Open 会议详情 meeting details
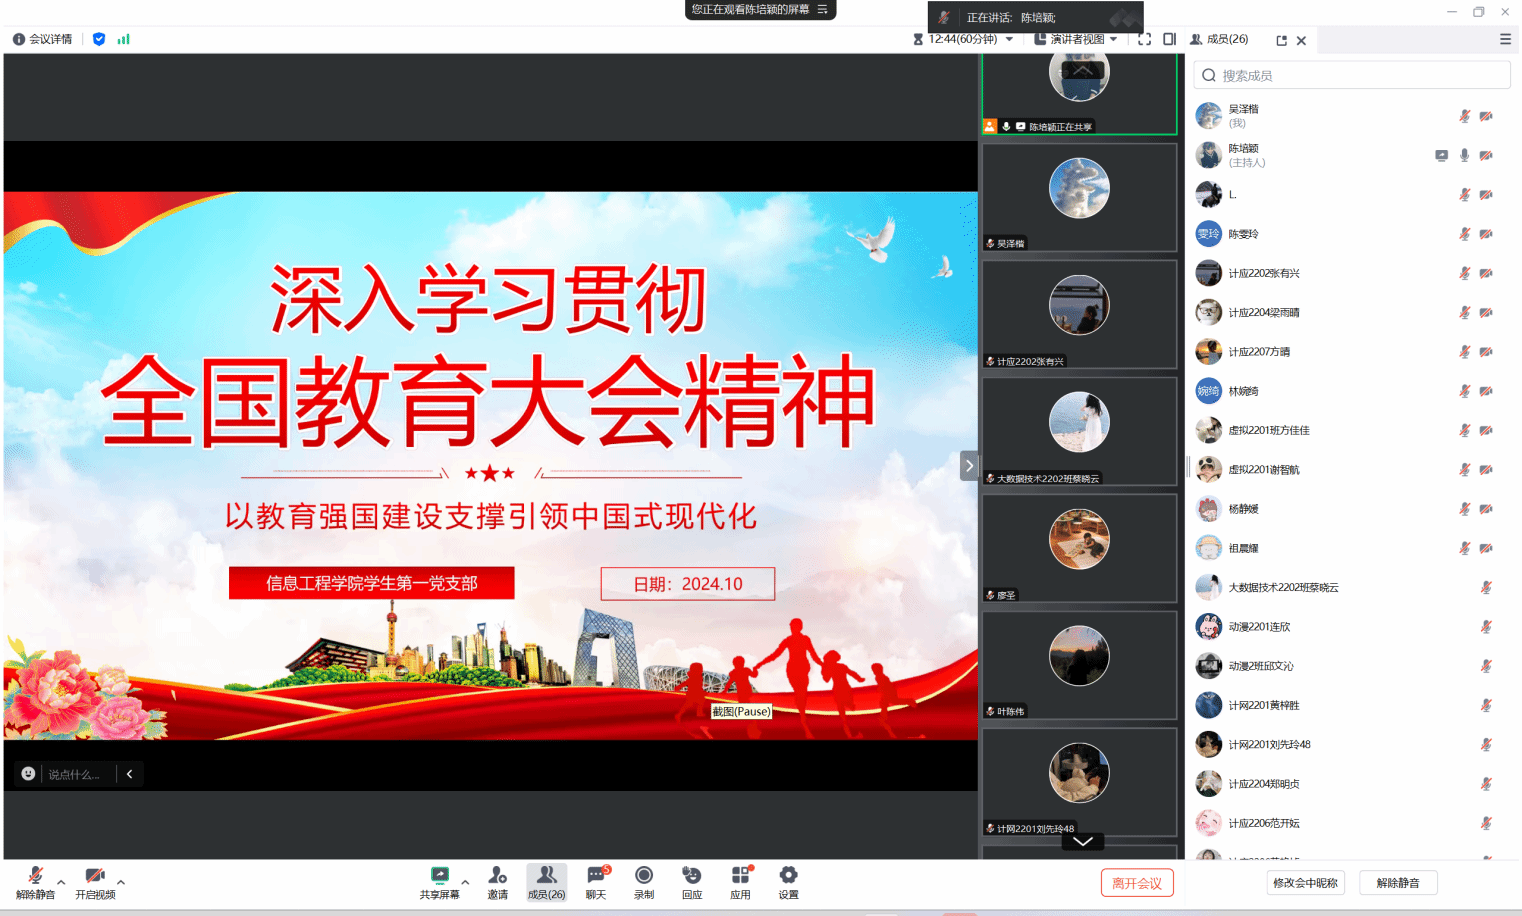Image resolution: width=1522 pixels, height=916 pixels. point(42,39)
